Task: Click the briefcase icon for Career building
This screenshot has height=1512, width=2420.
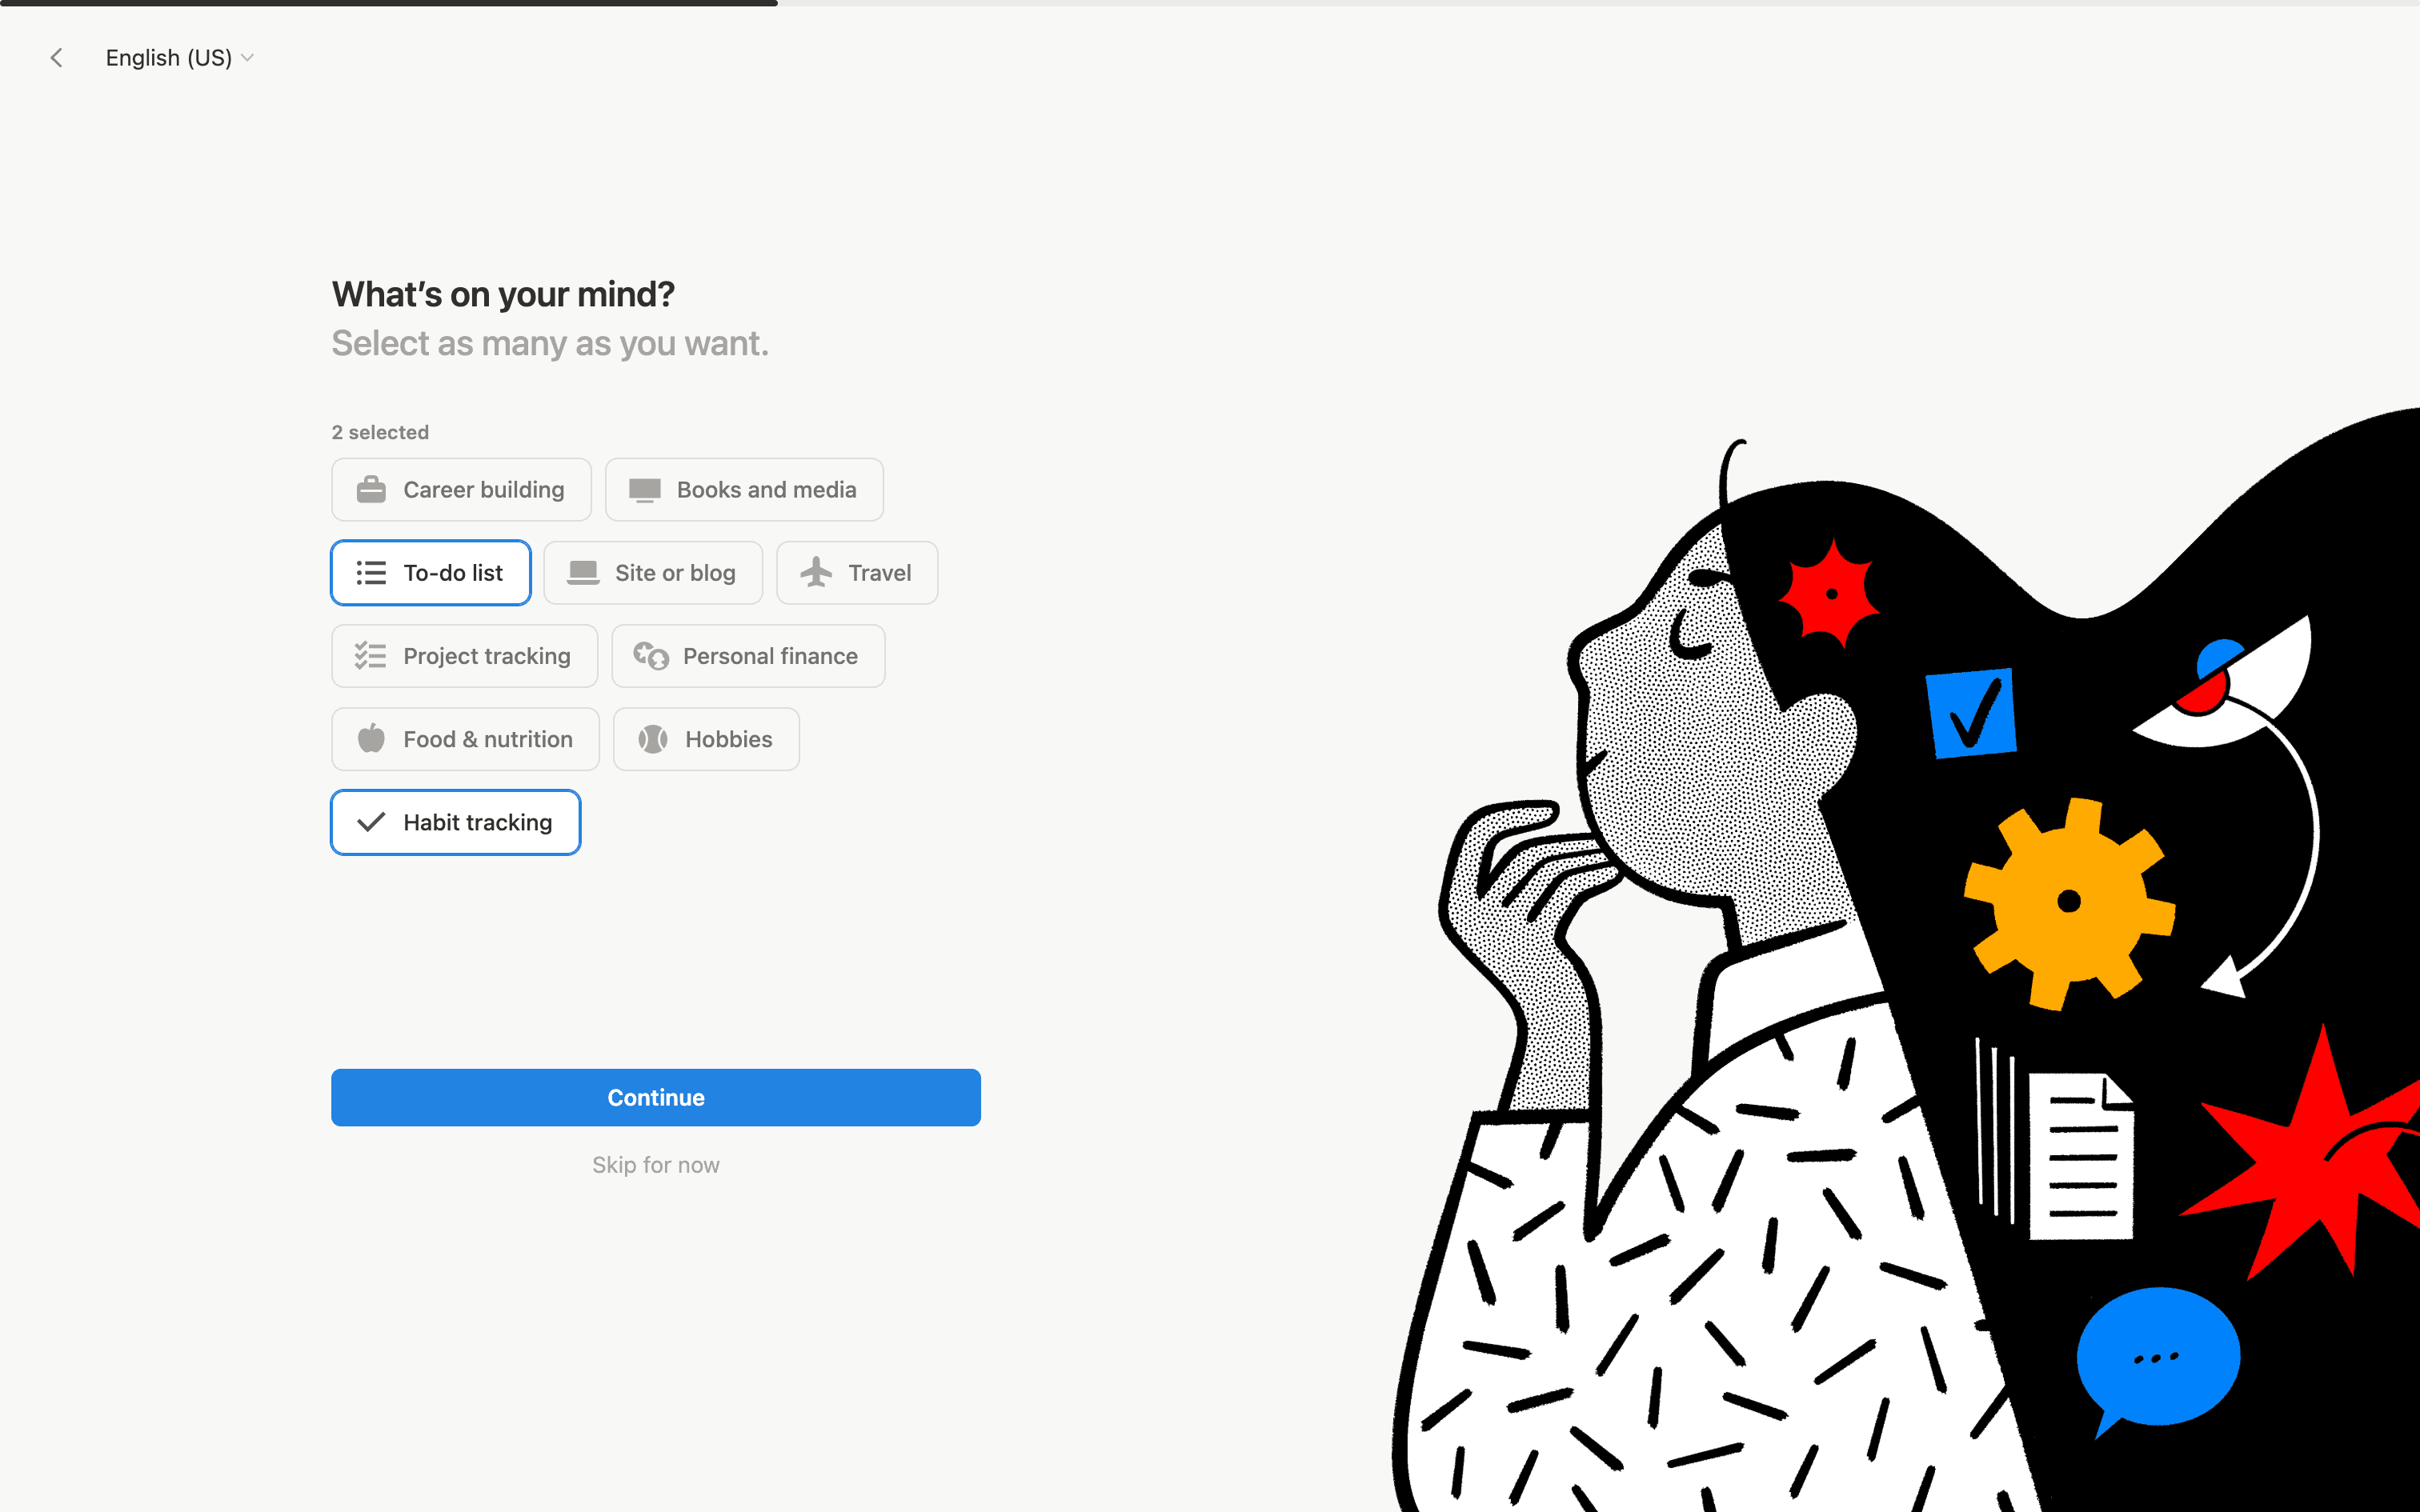Action: 371,490
